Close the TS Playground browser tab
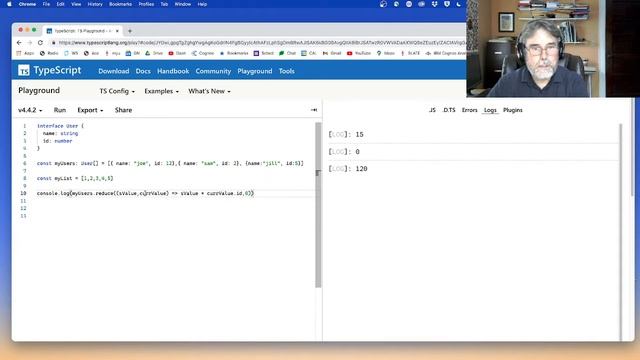Image resolution: width=640 pixels, height=360 pixels. pyautogui.click(x=117, y=31)
